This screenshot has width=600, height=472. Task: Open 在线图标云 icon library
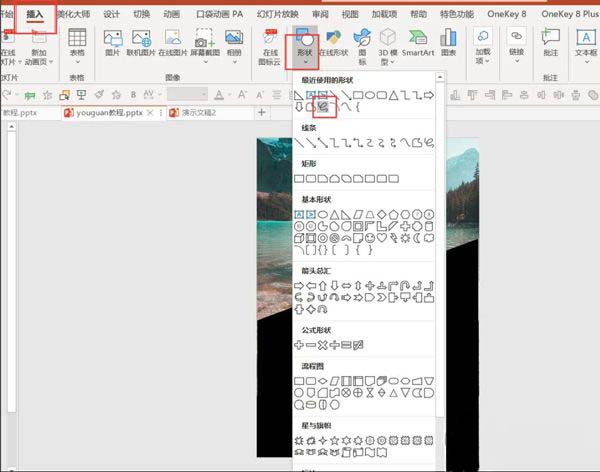click(x=270, y=47)
